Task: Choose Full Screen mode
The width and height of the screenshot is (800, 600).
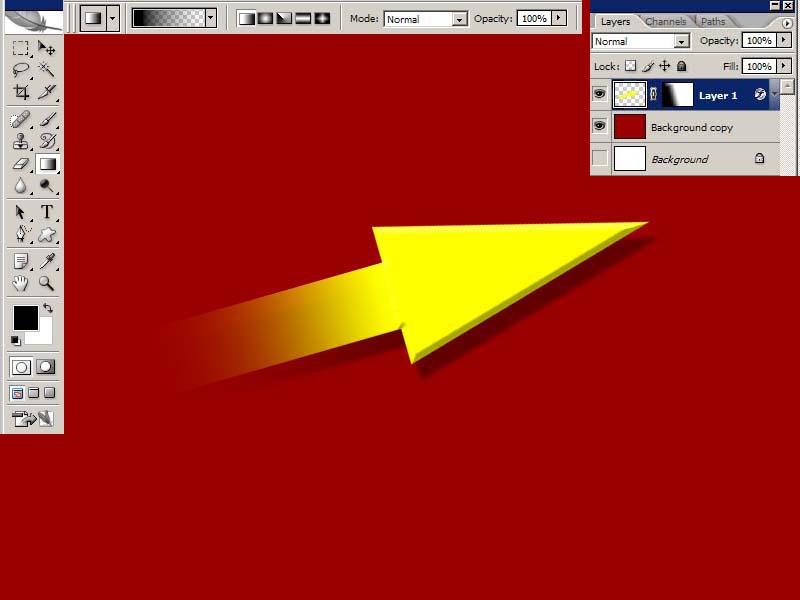Action: point(49,393)
